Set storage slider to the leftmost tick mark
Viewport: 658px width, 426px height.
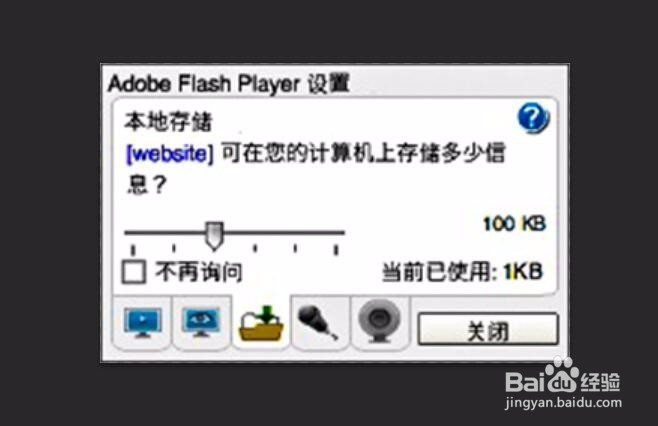[x=133, y=250]
